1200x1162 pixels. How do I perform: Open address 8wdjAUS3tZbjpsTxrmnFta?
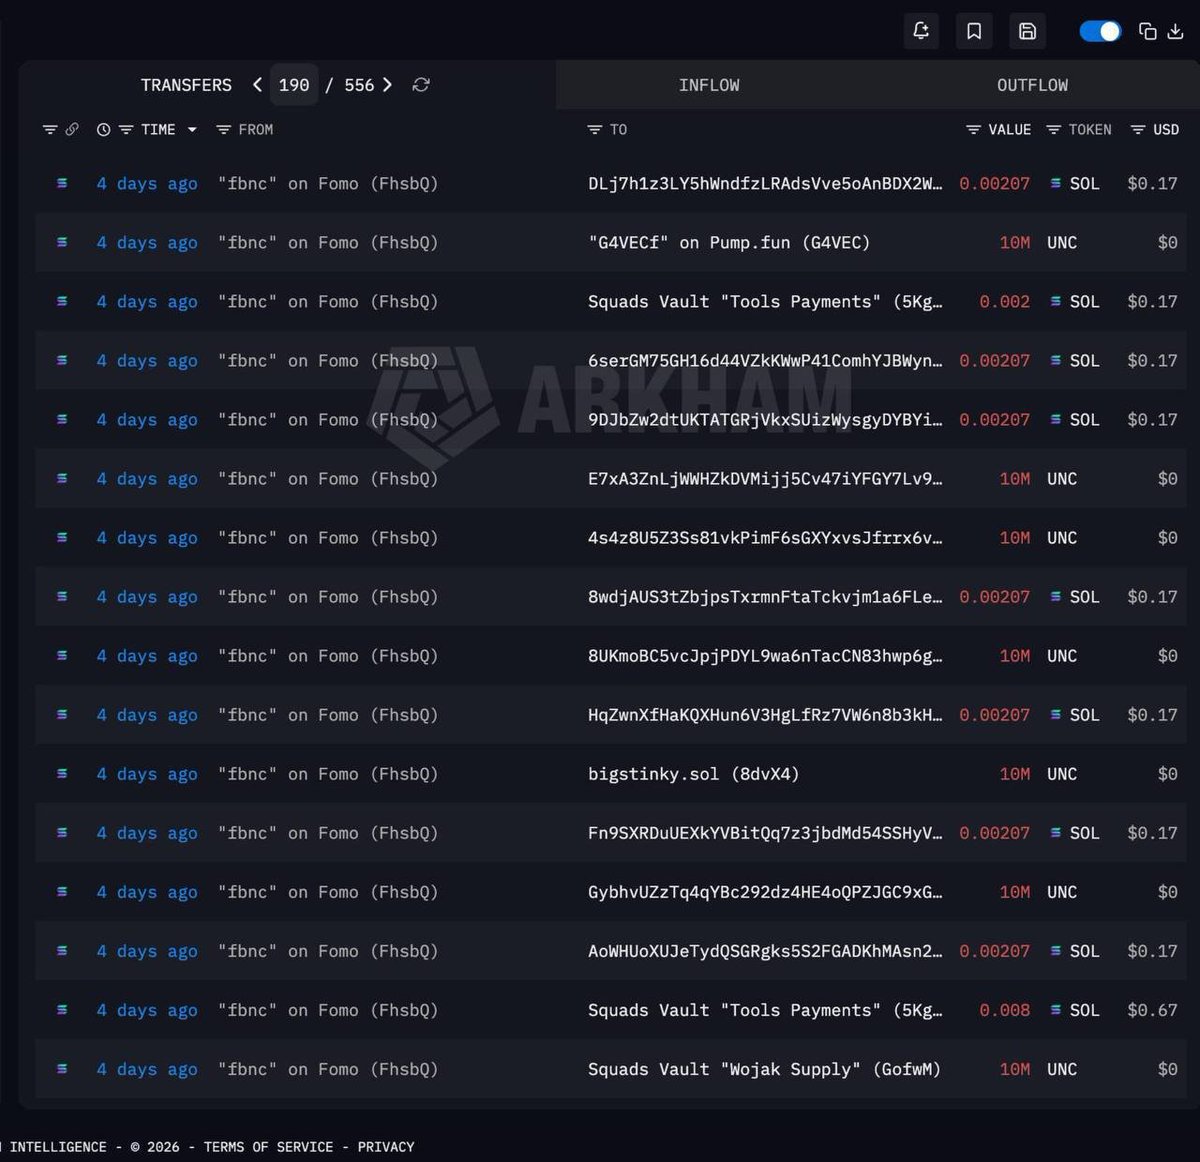pyautogui.click(x=765, y=596)
